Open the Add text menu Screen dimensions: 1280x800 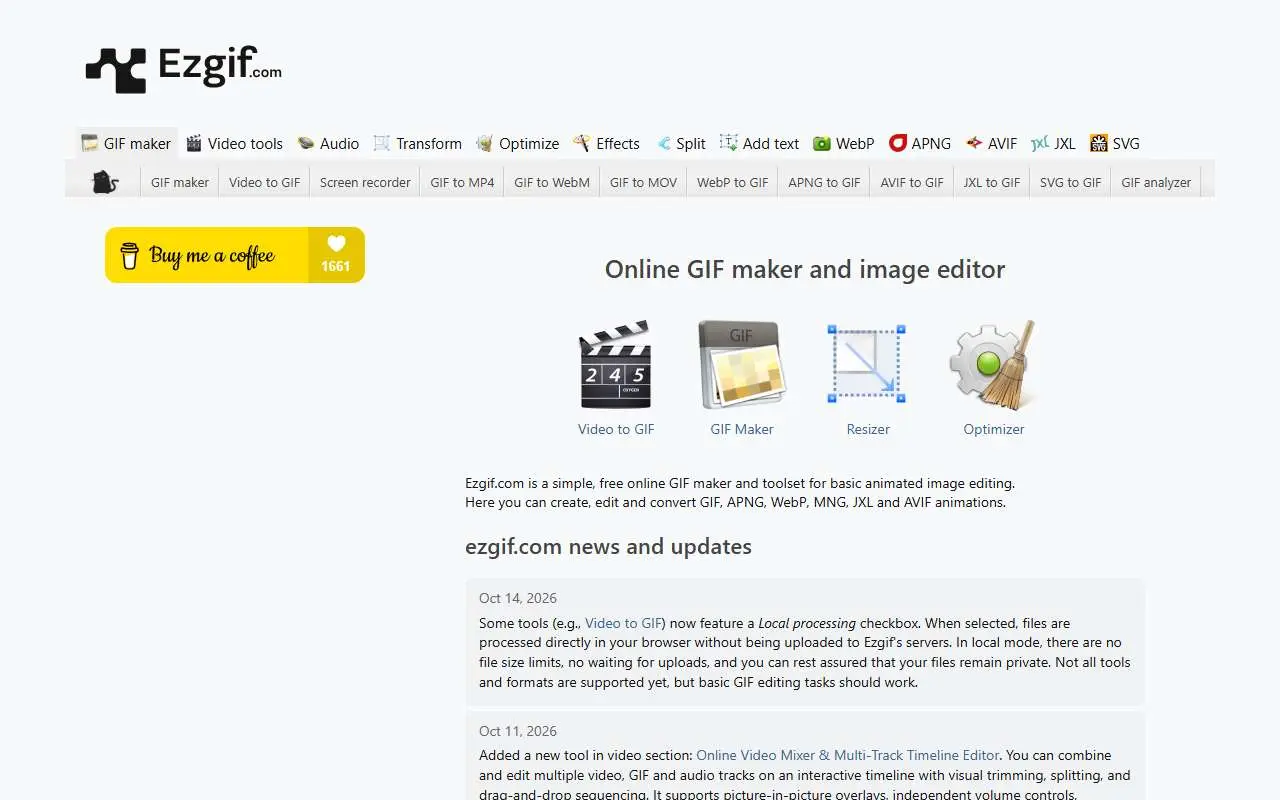759,143
